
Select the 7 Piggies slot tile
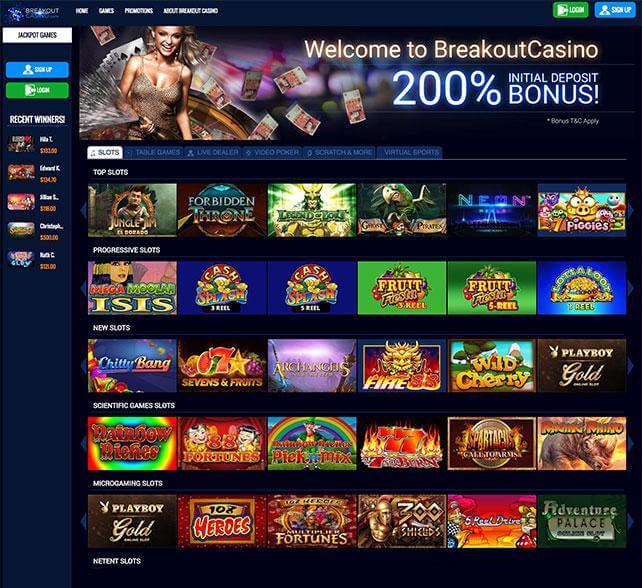click(x=581, y=210)
